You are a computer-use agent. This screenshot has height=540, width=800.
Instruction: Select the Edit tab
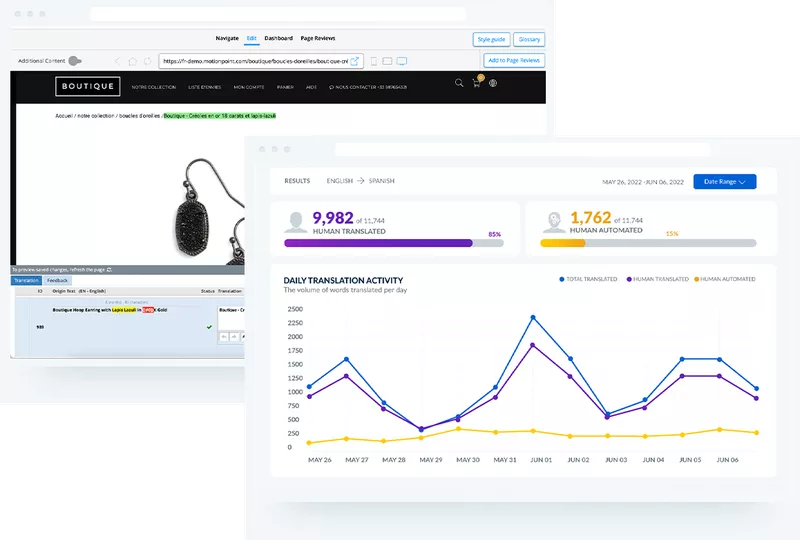pos(252,38)
